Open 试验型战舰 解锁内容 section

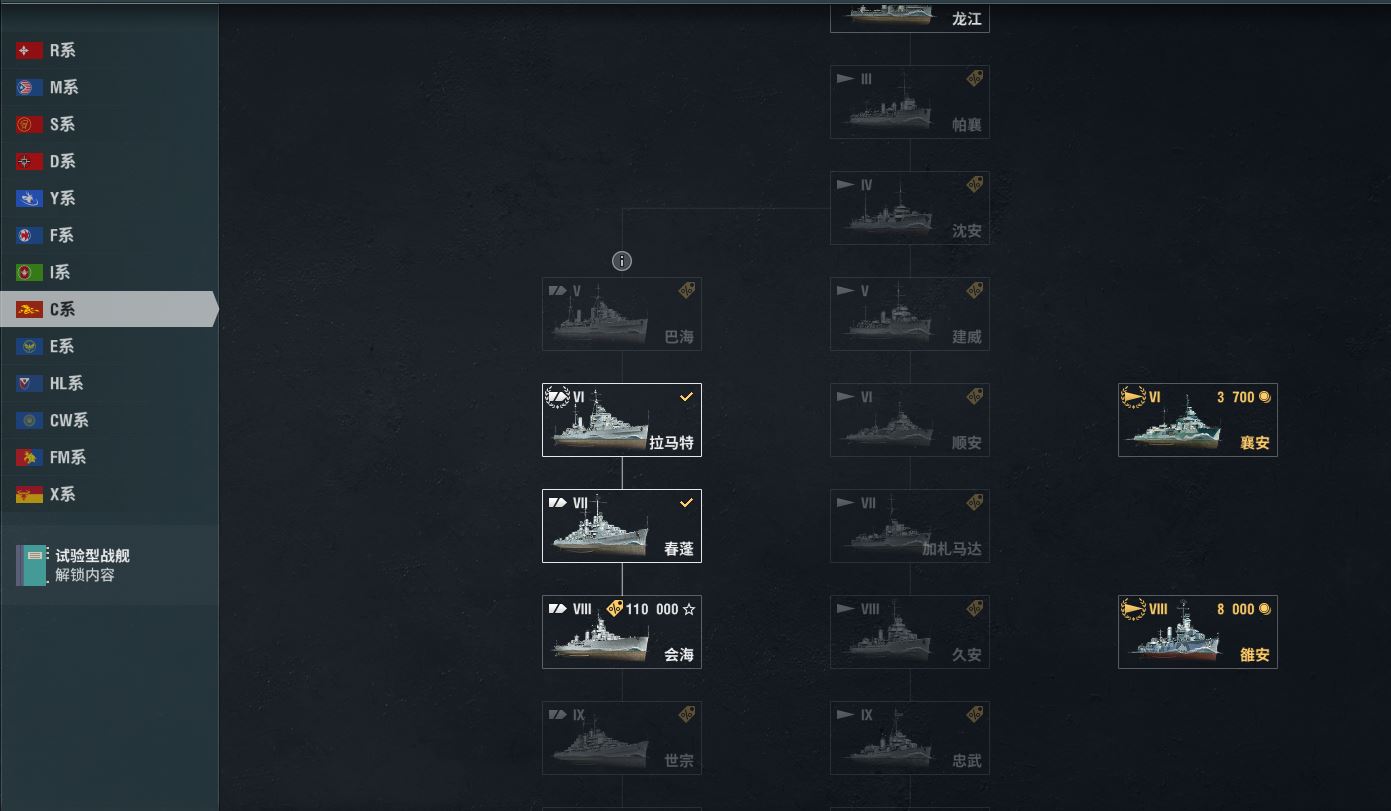[109, 565]
